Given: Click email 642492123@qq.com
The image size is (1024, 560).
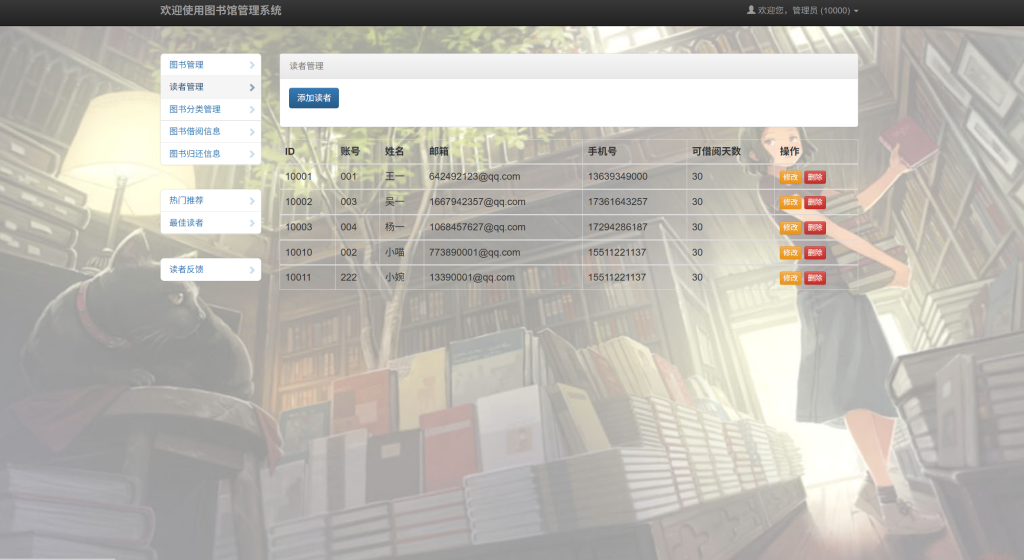Looking at the screenshot, I should (475, 177).
